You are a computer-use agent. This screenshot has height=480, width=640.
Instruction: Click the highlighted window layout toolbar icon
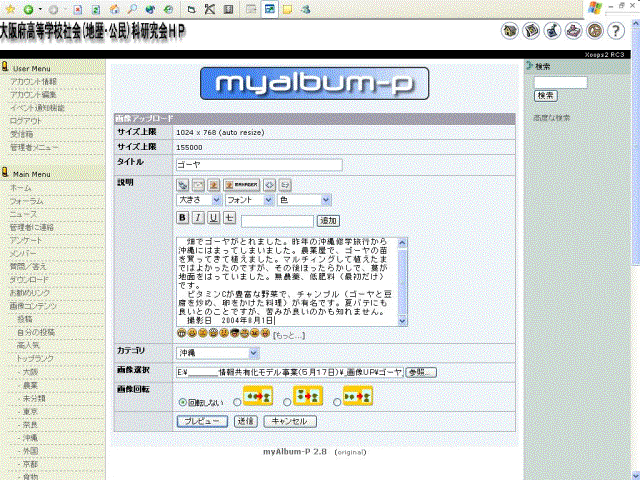[x=269, y=9]
